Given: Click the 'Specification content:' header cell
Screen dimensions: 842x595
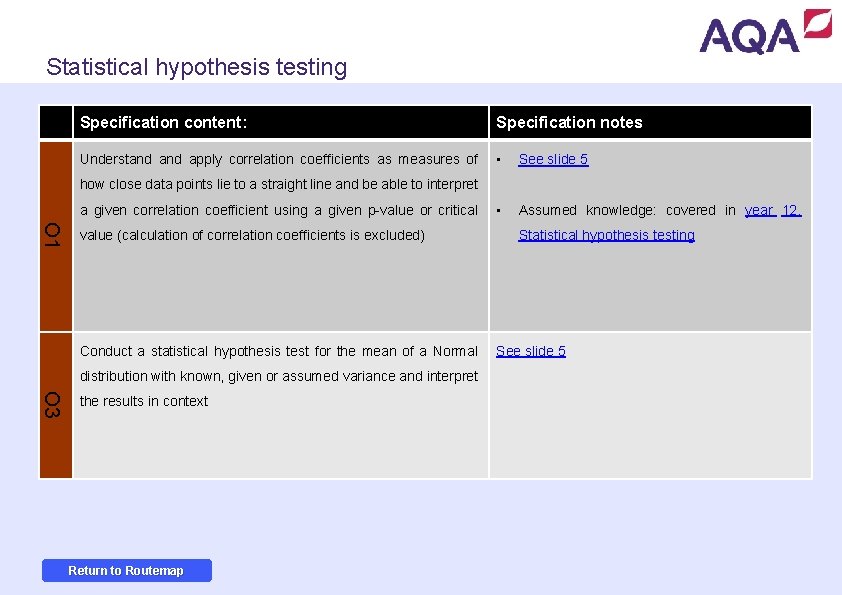Looking at the screenshot, I should (x=280, y=122).
